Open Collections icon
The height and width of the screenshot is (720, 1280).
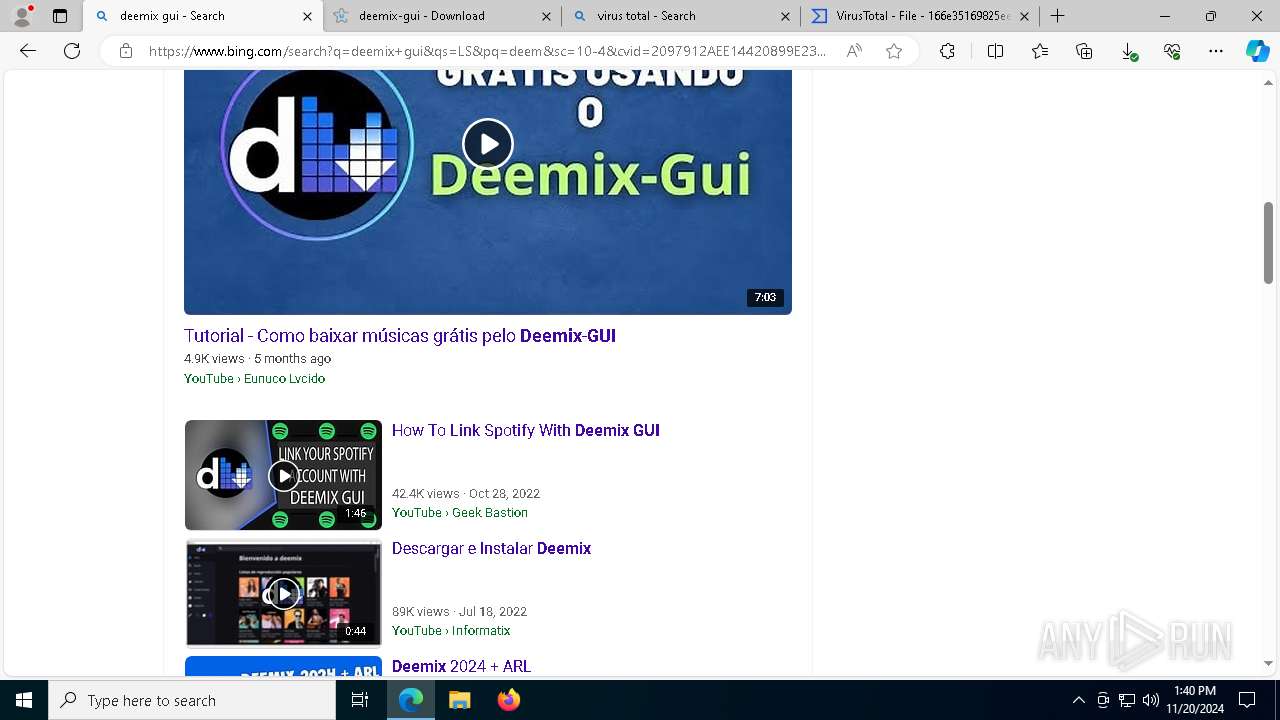point(1084,51)
